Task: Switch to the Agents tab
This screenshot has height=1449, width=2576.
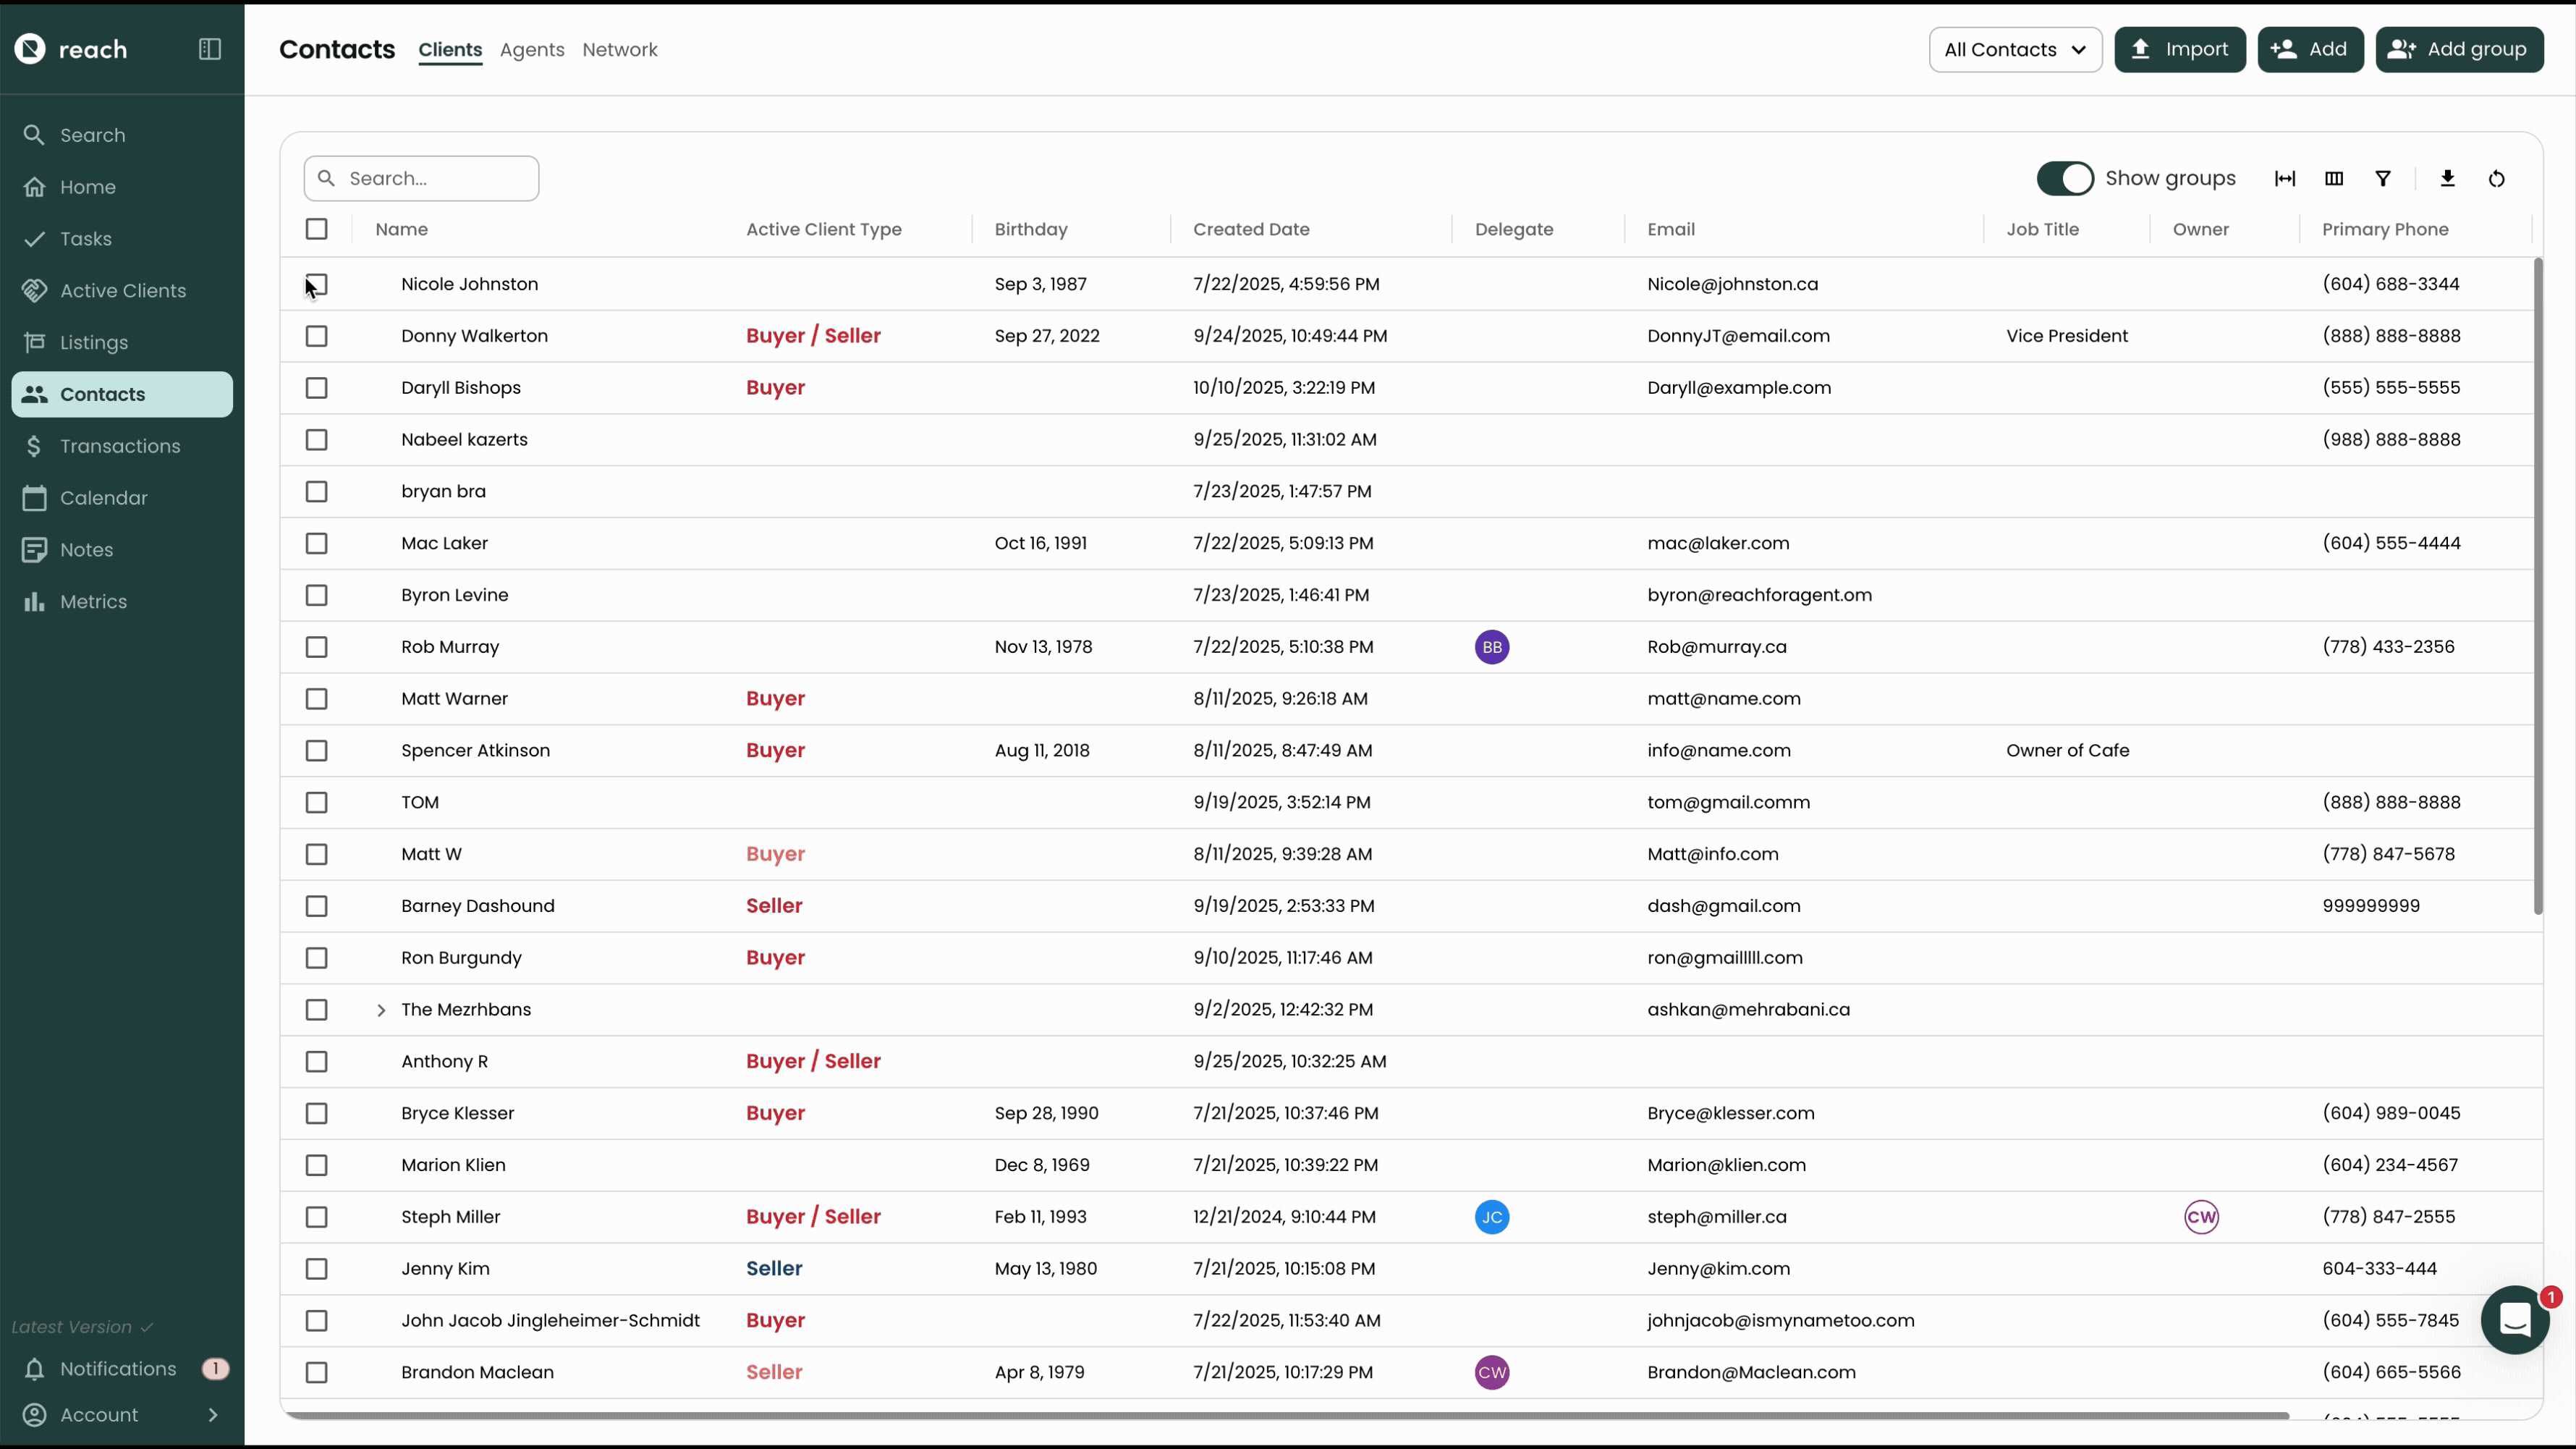Action: click(532, 49)
